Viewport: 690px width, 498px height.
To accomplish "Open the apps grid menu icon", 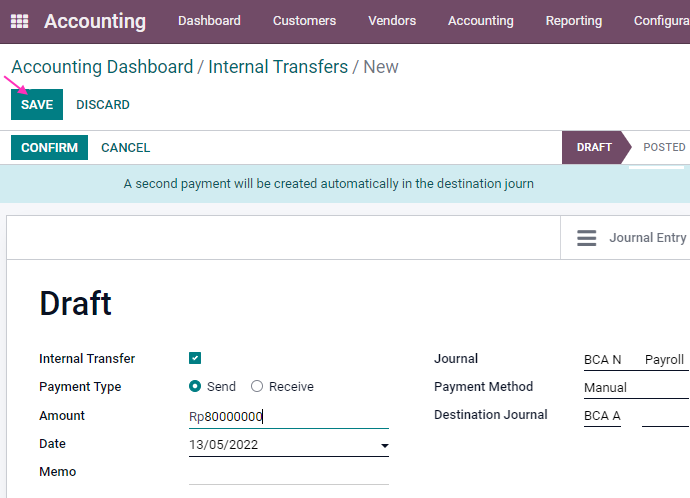I will (x=20, y=21).
